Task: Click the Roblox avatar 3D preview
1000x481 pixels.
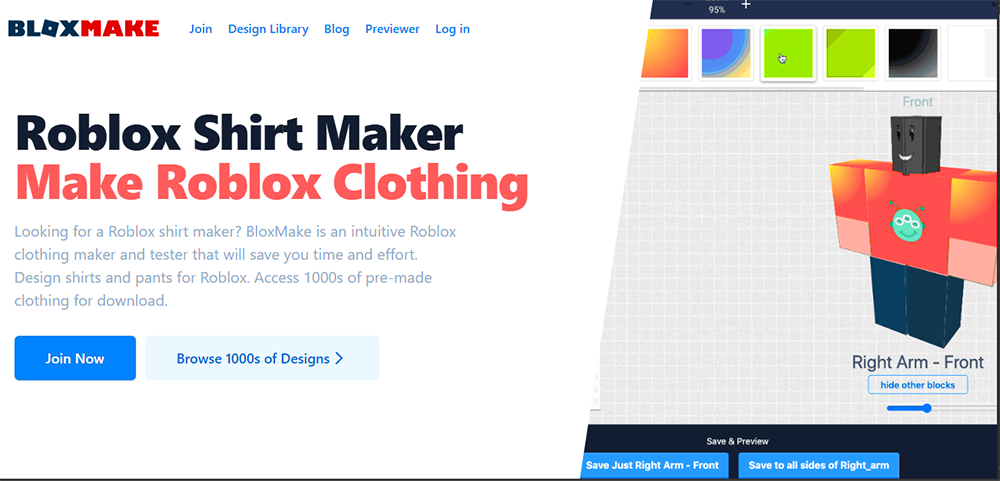Action: 914,231
